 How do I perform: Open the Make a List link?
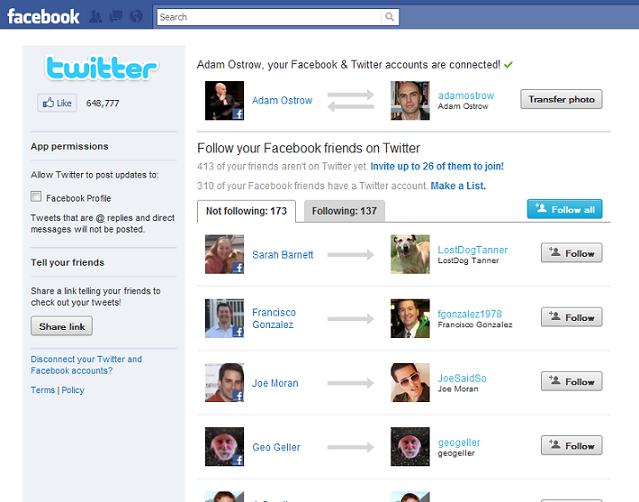(x=458, y=186)
